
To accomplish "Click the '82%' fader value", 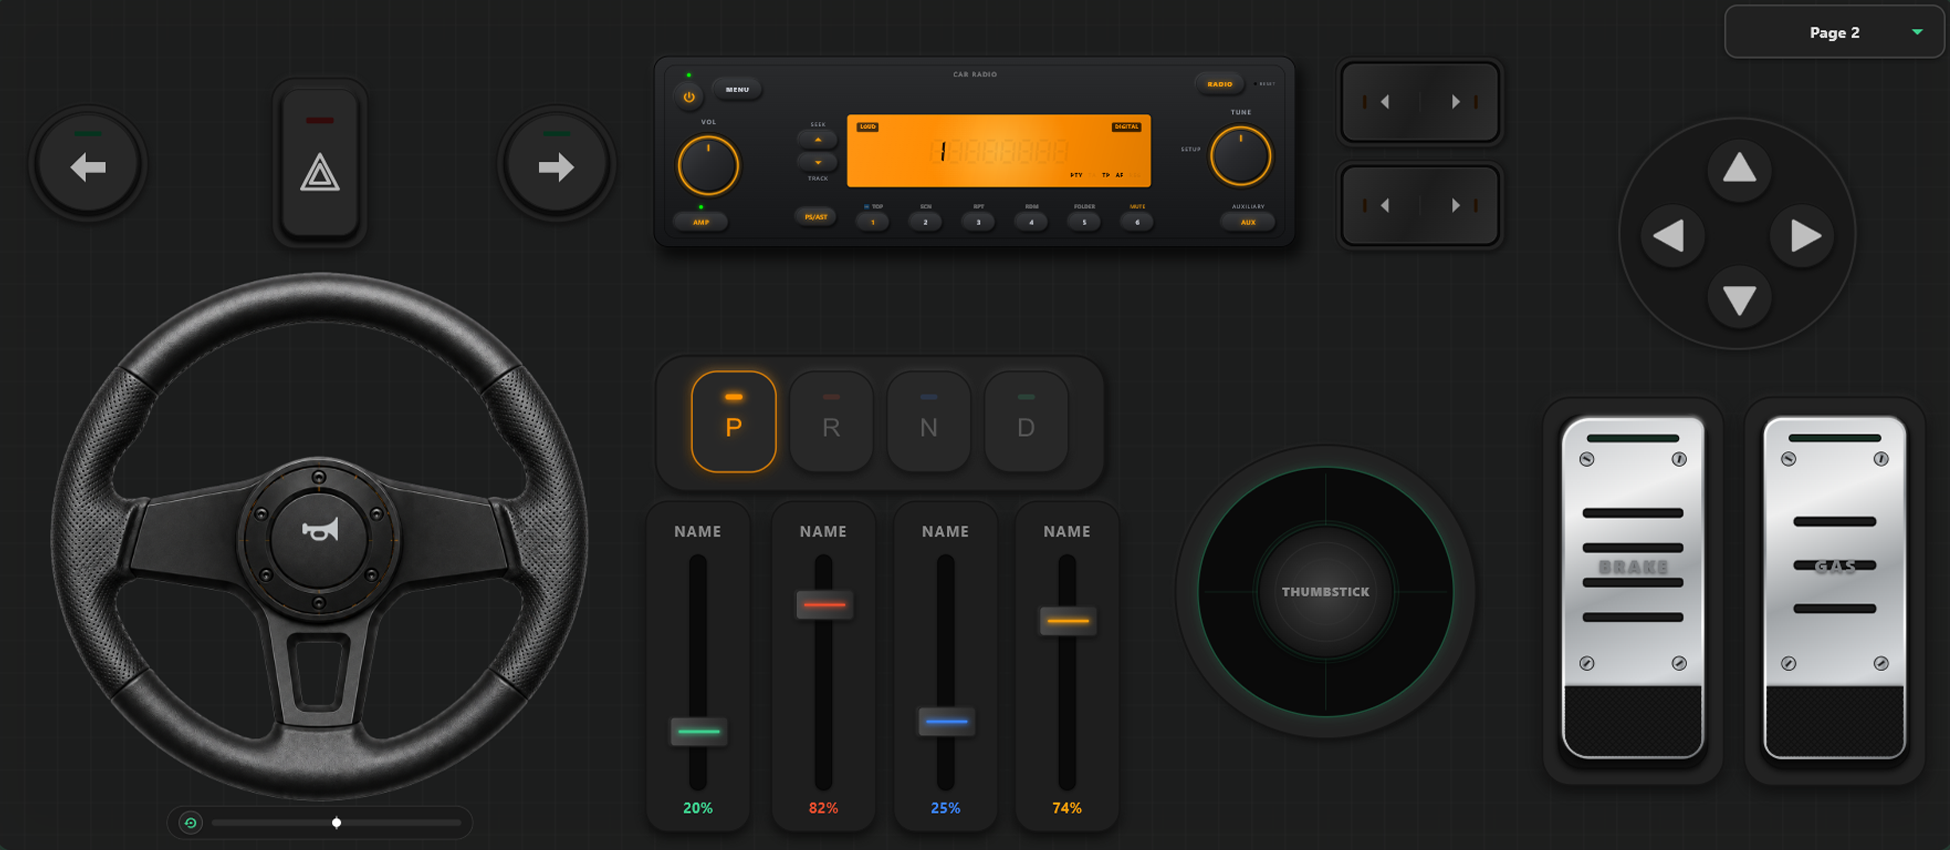I will point(823,808).
